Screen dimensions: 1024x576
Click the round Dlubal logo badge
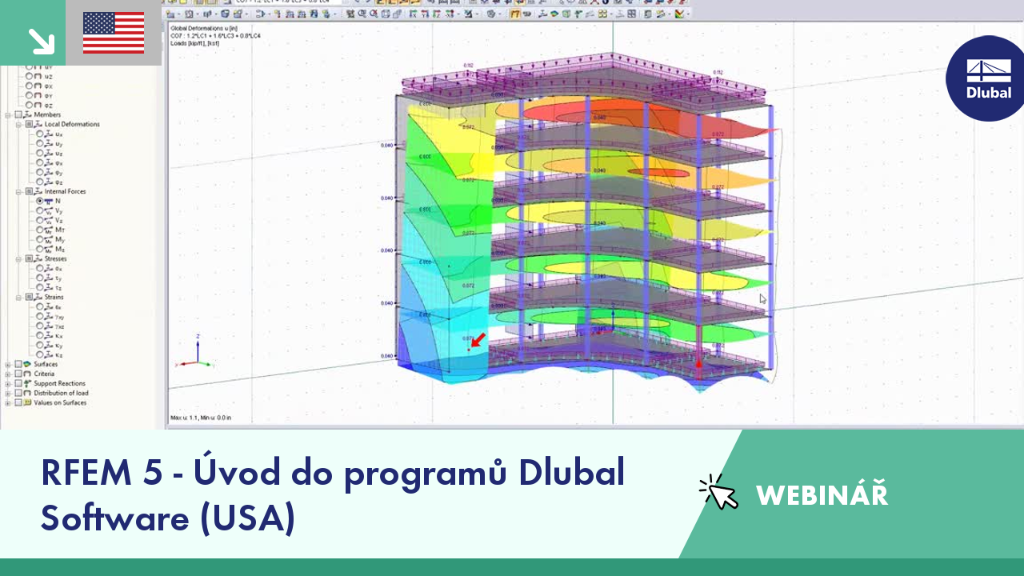click(987, 78)
